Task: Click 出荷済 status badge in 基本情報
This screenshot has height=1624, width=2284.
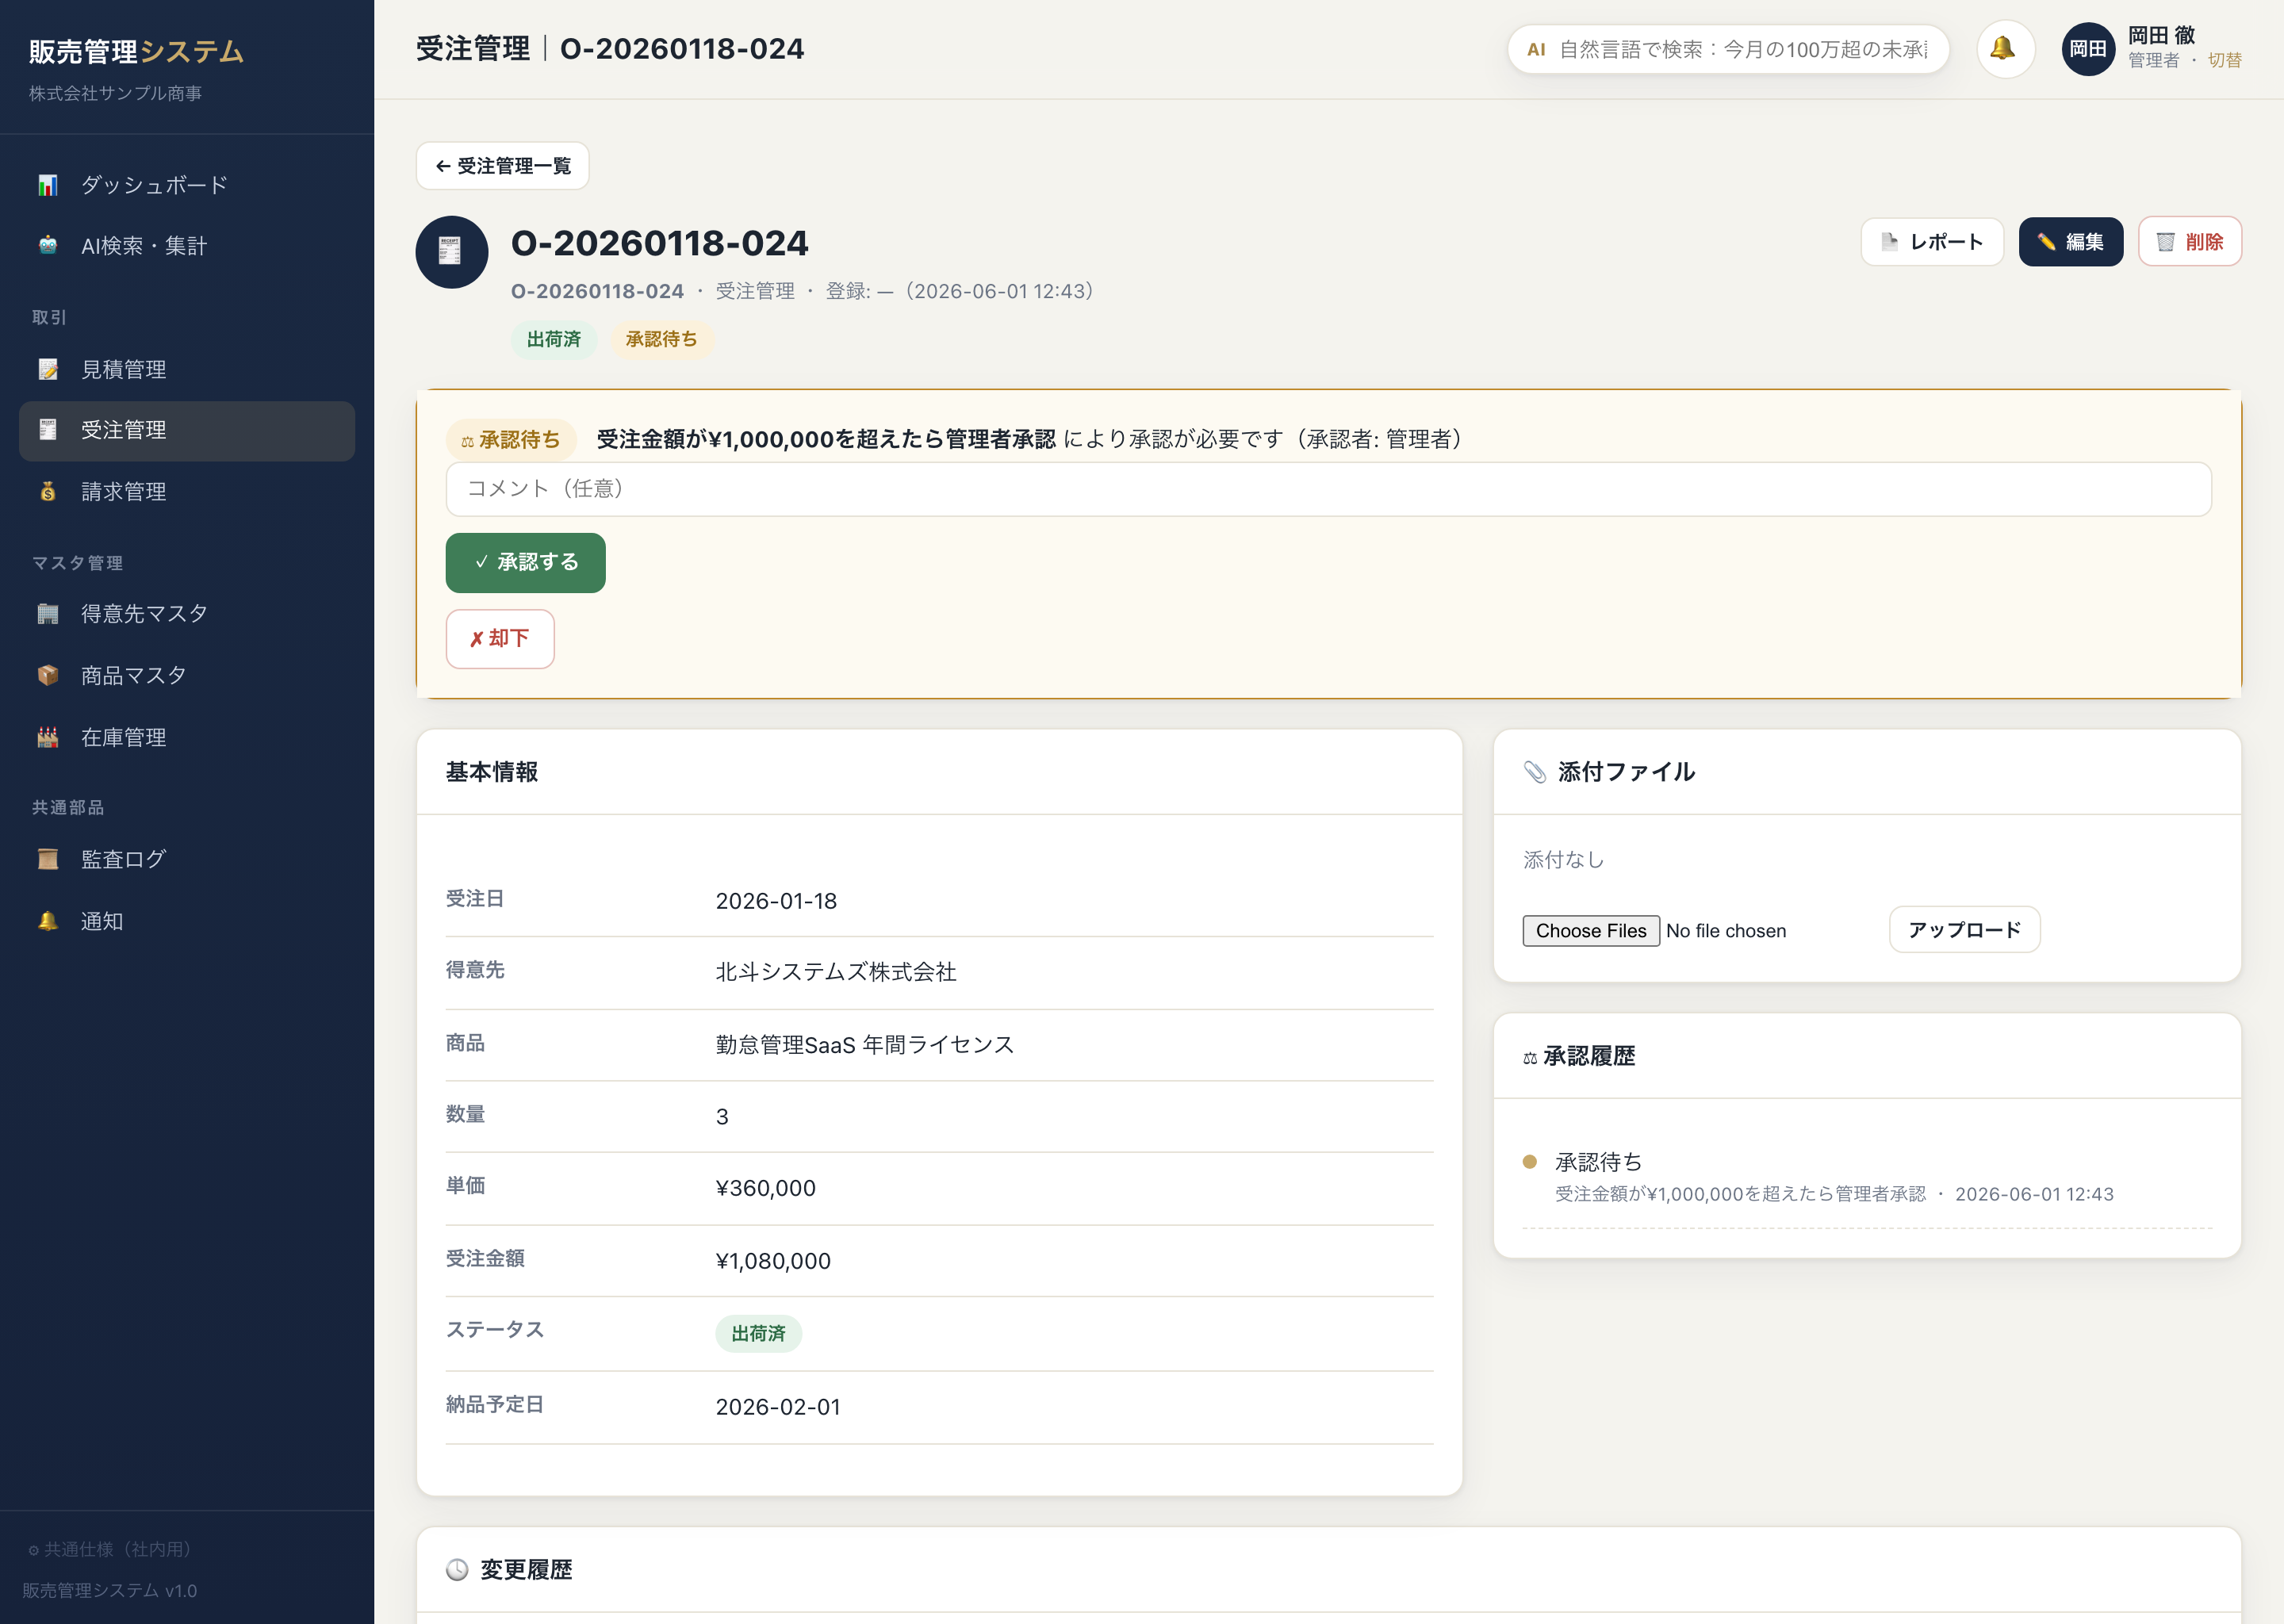Action: pos(758,1334)
